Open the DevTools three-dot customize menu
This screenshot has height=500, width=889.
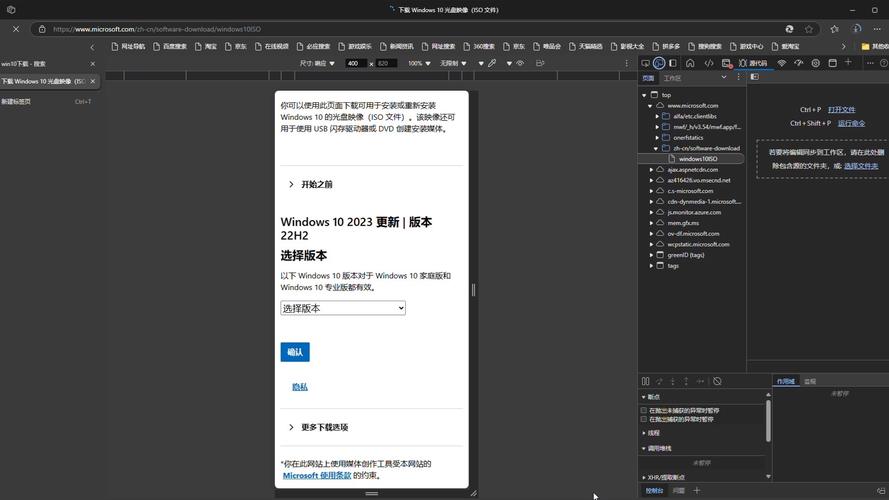click(870, 63)
